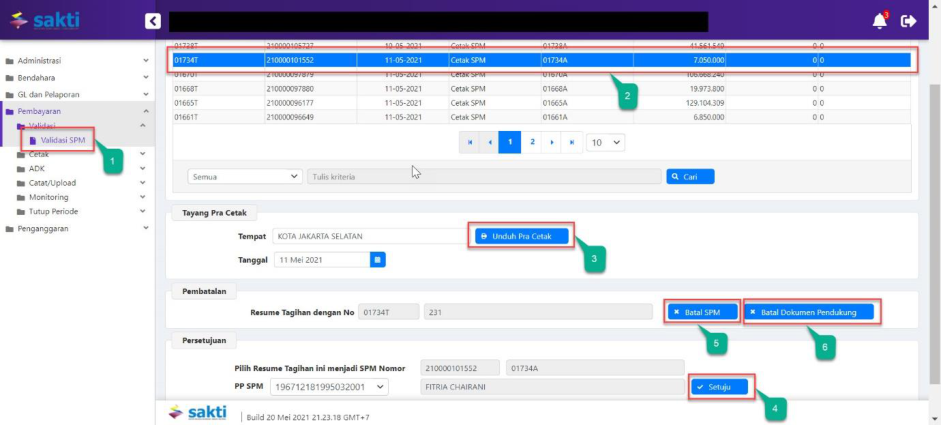Jump to last page of table
The height and width of the screenshot is (425, 941).
pos(572,143)
